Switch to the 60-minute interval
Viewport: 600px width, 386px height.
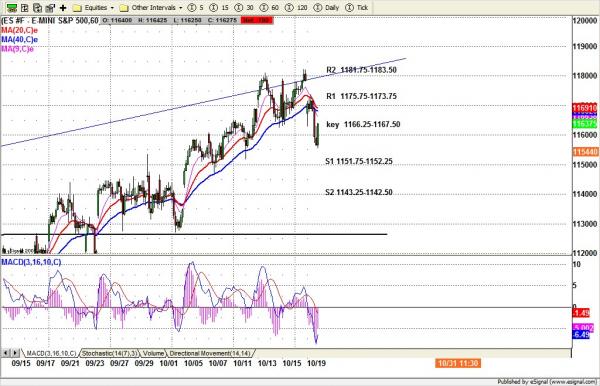coord(269,8)
